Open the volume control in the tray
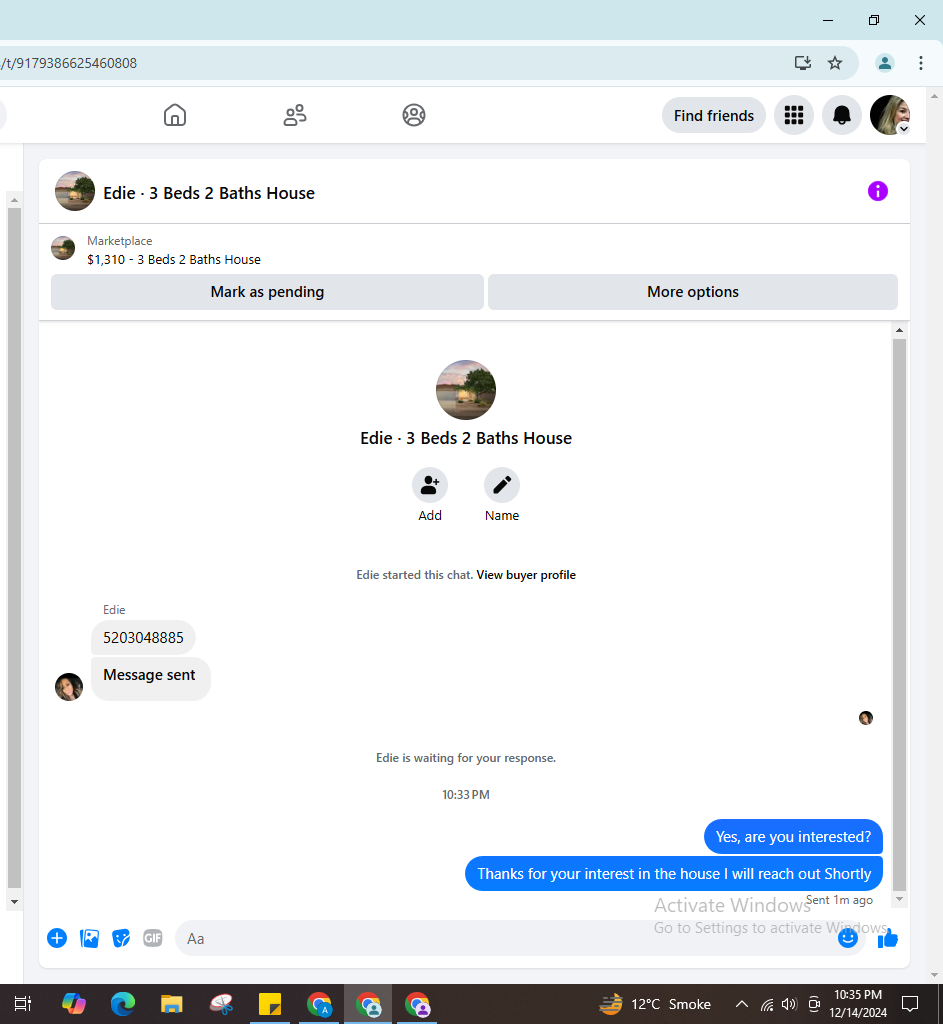The image size is (943, 1024). 790,1004
